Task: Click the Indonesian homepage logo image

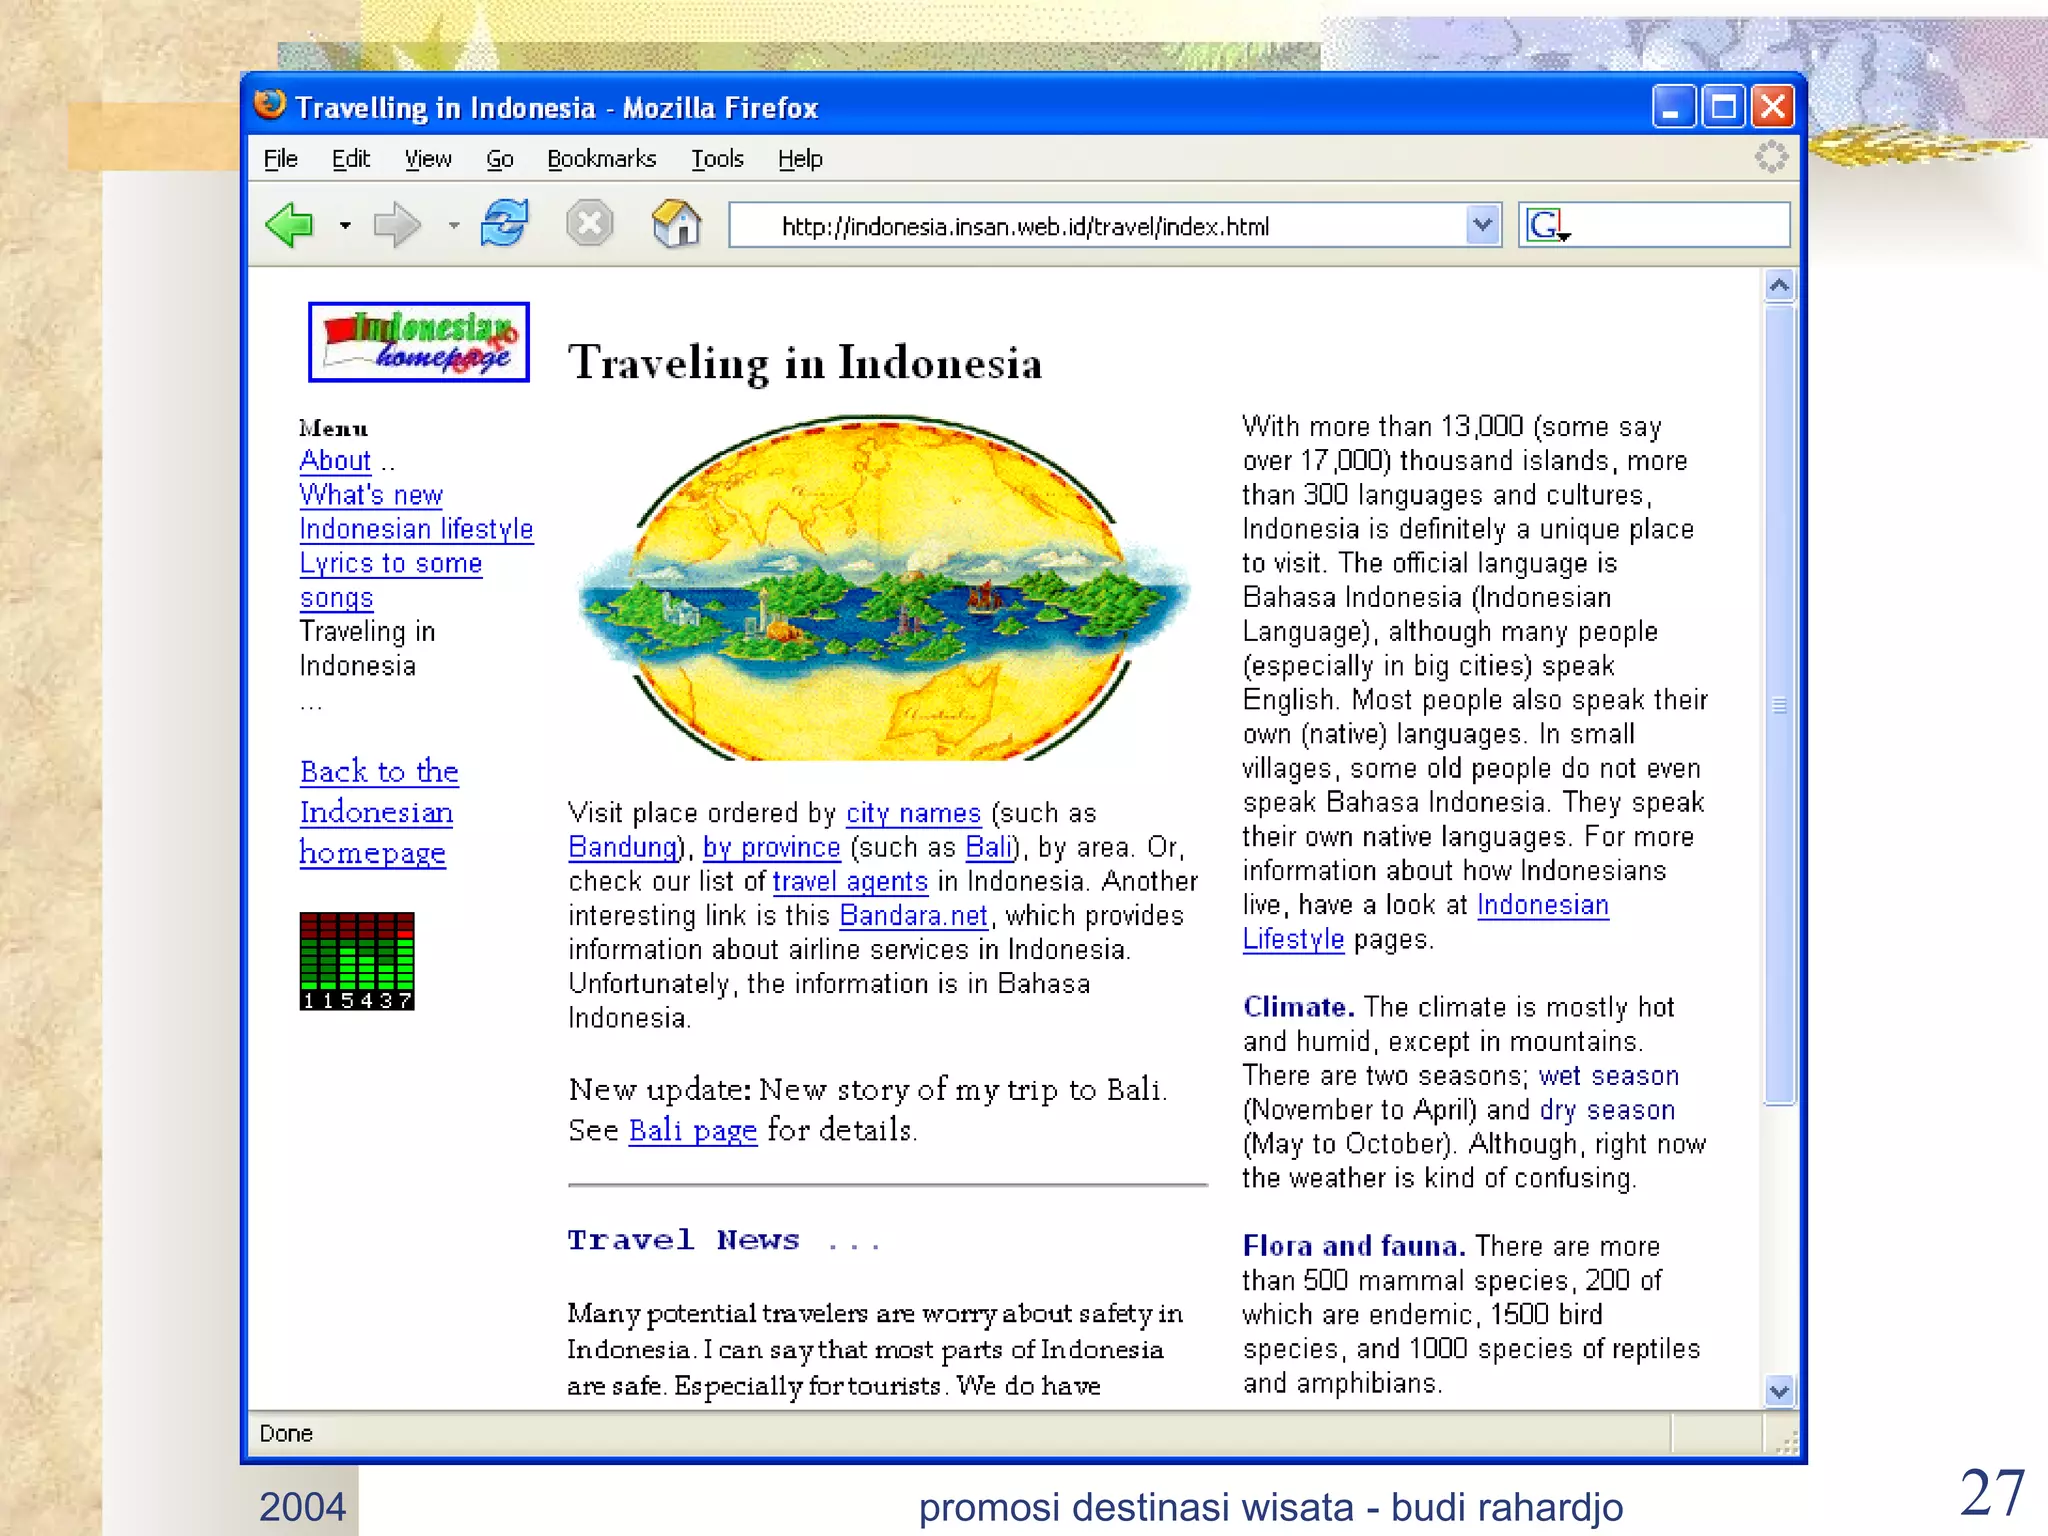Action: [418, 341]
